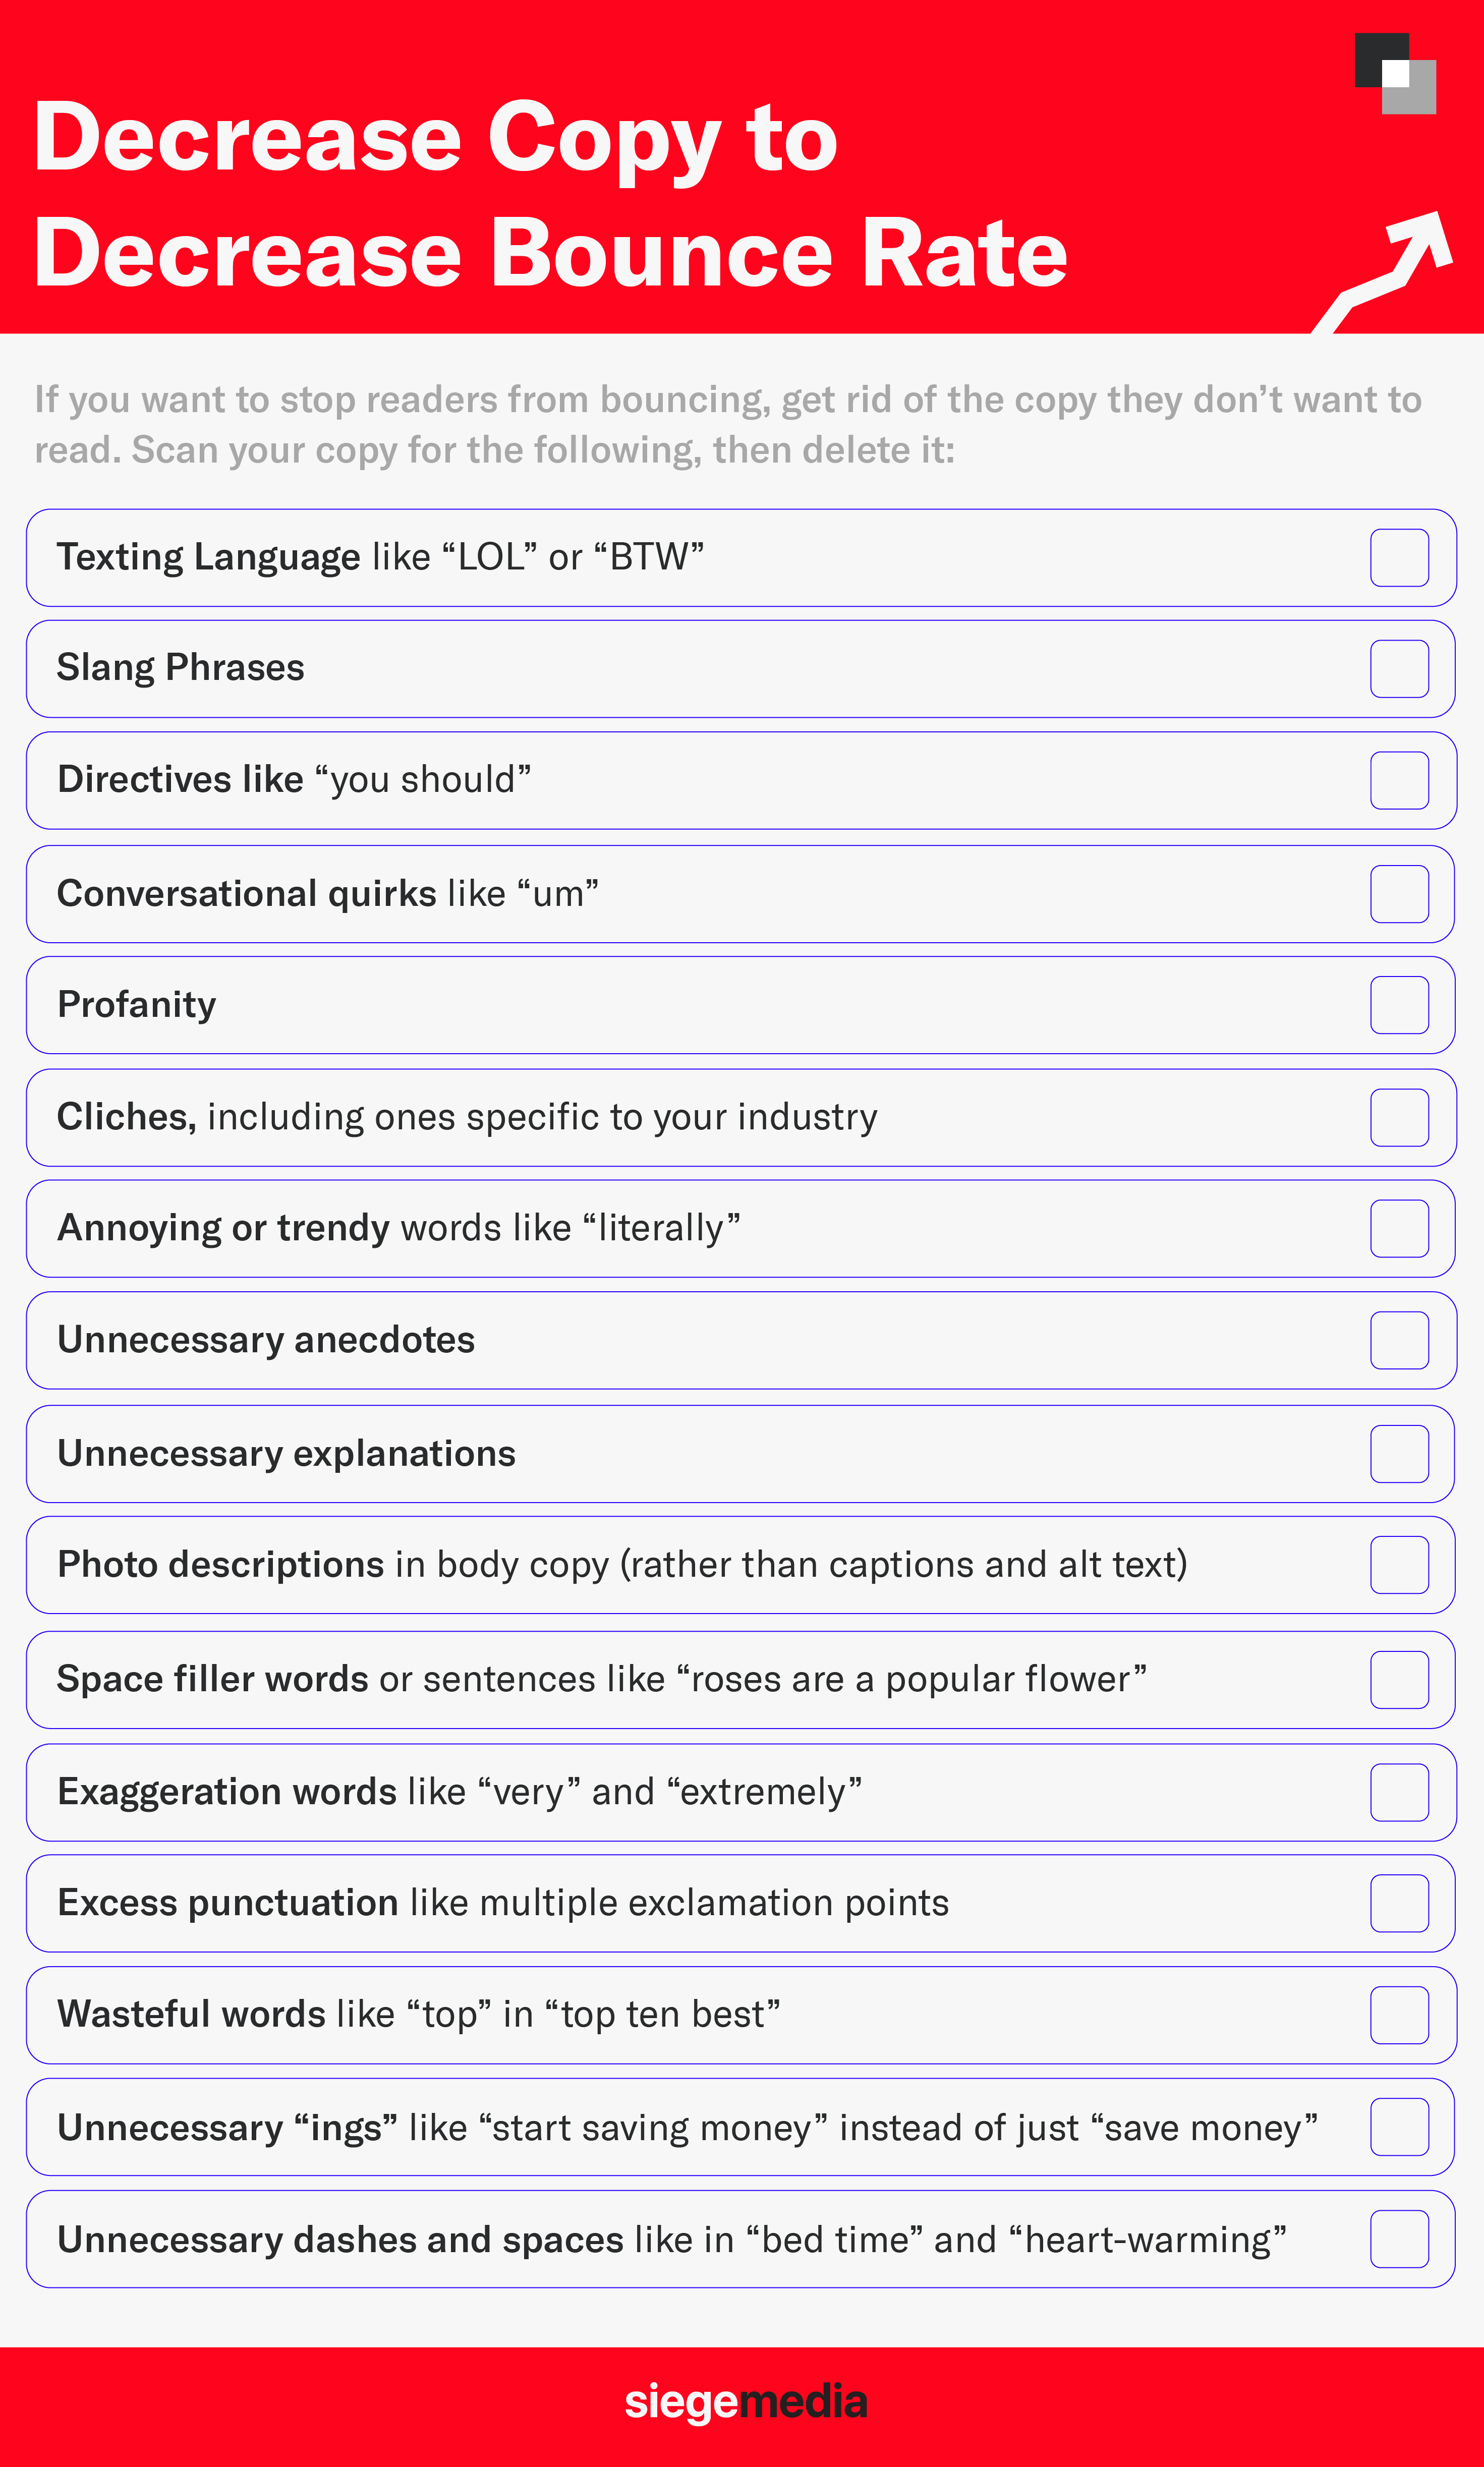Tick the Slang Phrases checkbox

1399,668
